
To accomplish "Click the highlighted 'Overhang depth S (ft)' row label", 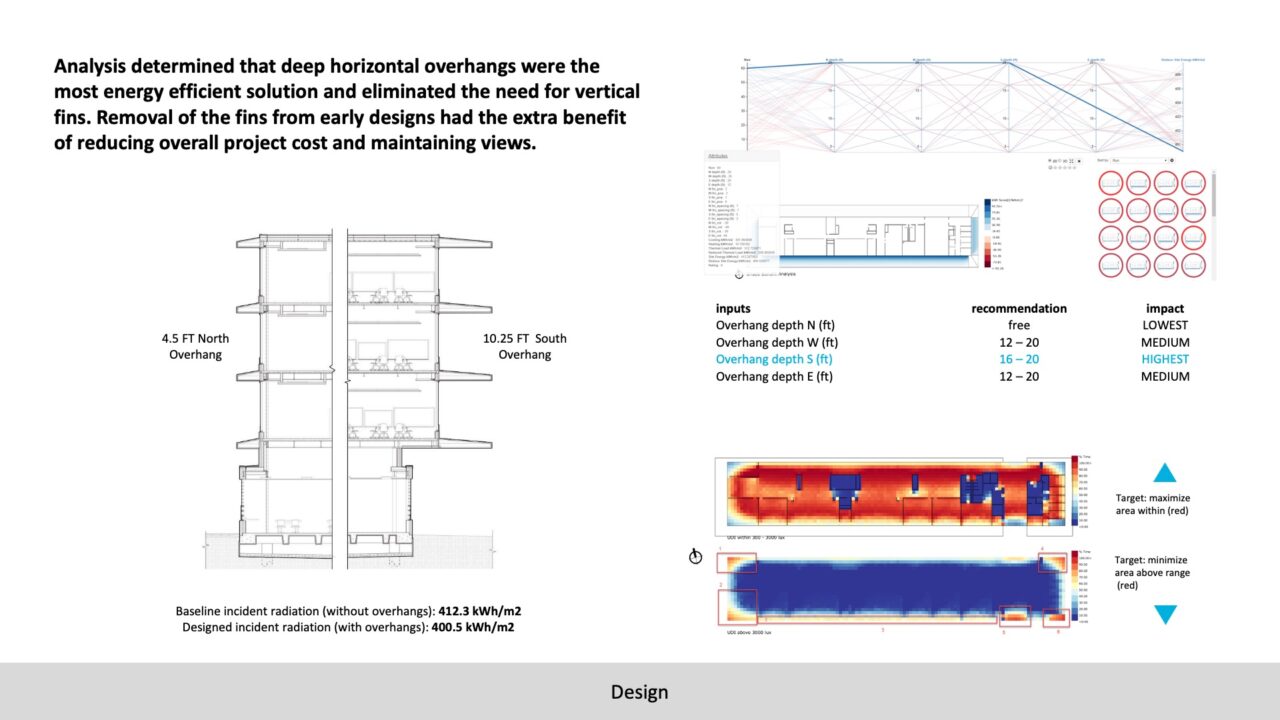I will pos(774,359).
